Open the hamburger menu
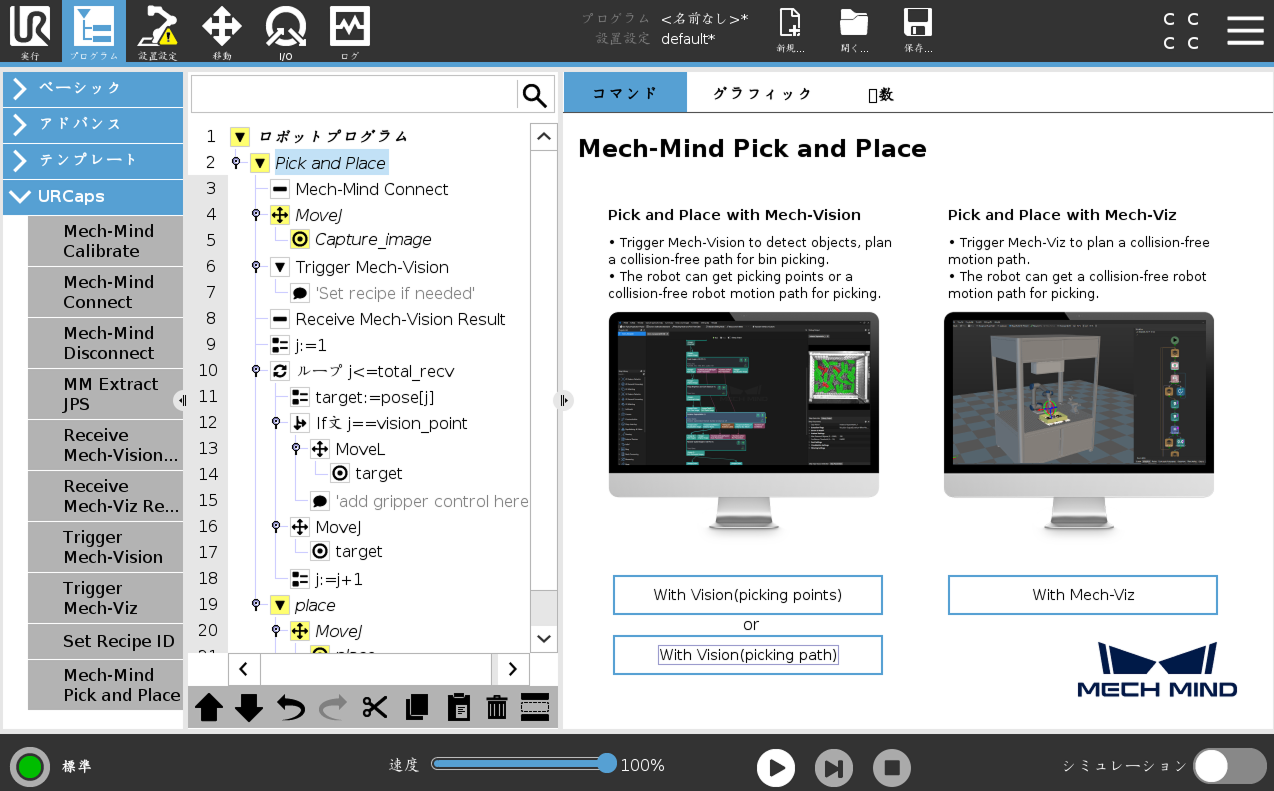Image resolution: width=1274 pixels, height=791 pixels. click(x=1245, y=31)
